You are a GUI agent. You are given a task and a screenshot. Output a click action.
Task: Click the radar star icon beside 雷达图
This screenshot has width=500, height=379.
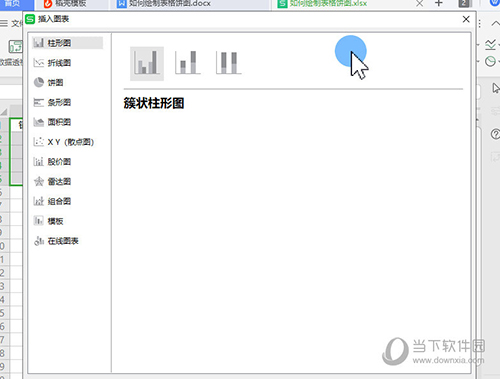(x=39, y=181)
